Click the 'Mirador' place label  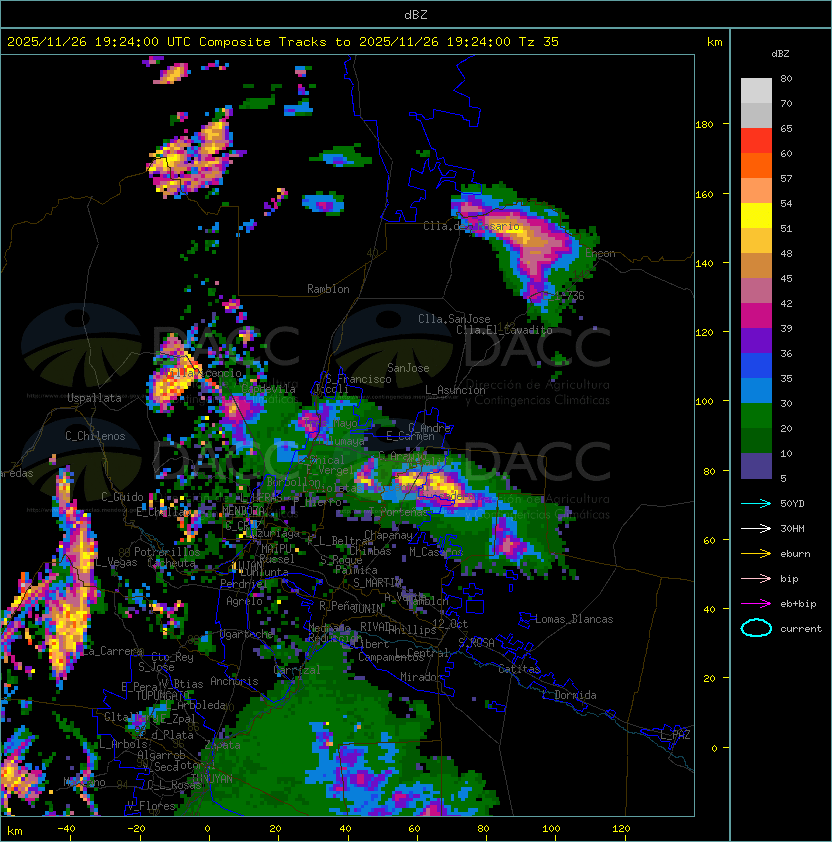coord(422,677)
